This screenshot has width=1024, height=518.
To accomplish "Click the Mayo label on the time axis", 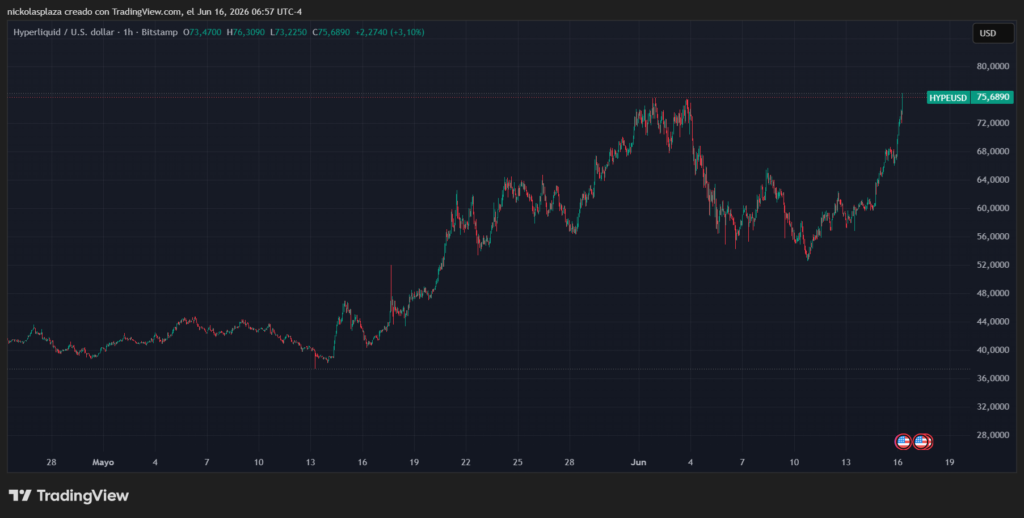I will [x=103, y=462].
